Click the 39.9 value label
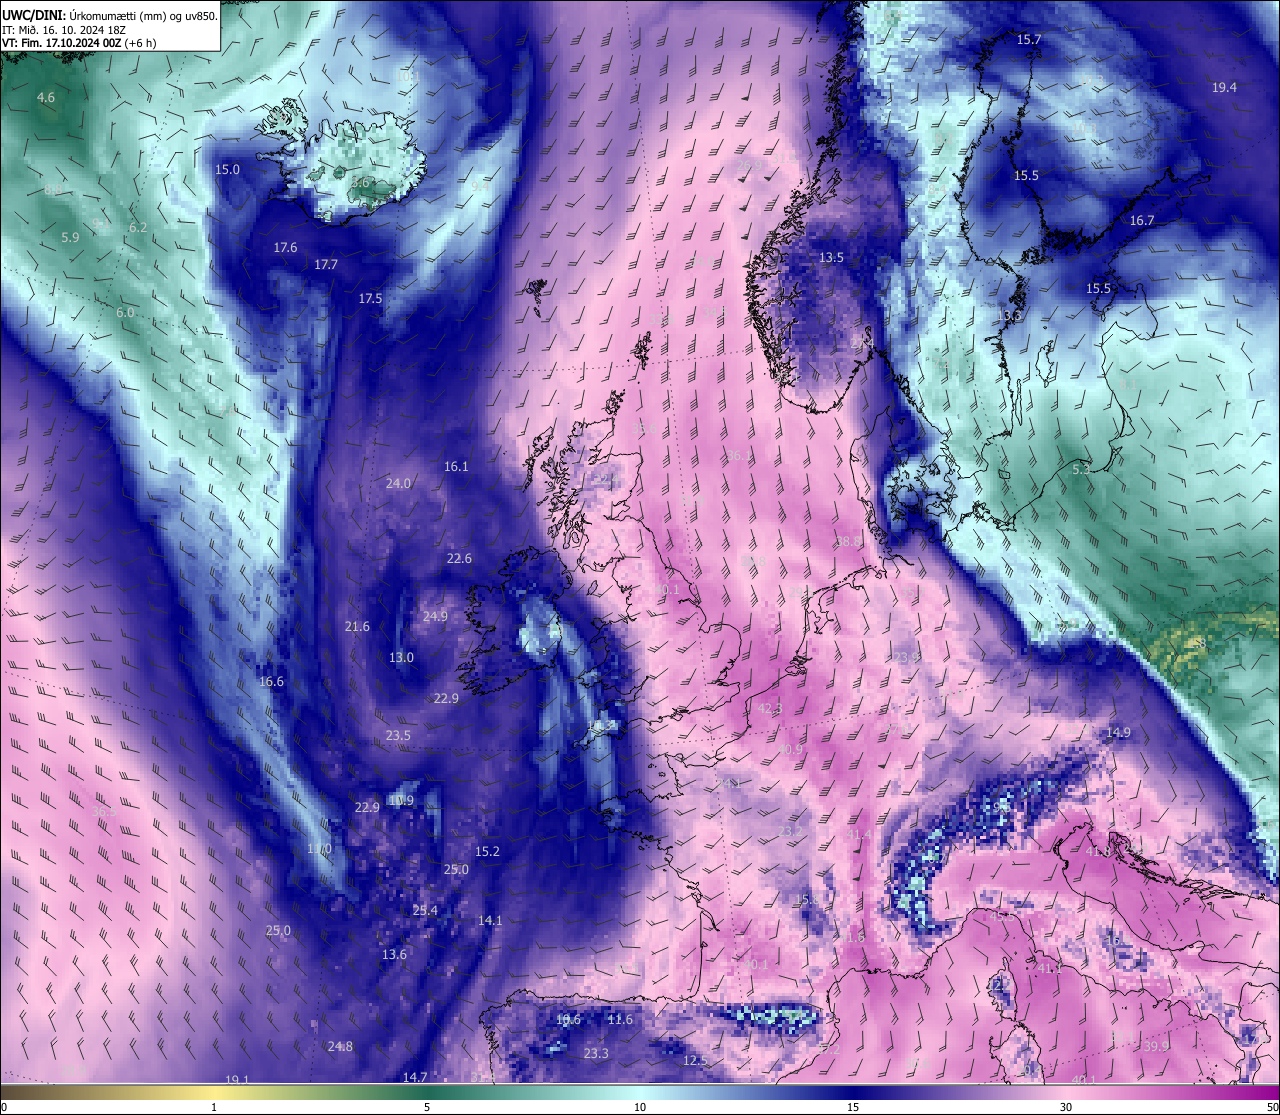This screenshot has width=1280, height=1115. coord(1155,1045)
